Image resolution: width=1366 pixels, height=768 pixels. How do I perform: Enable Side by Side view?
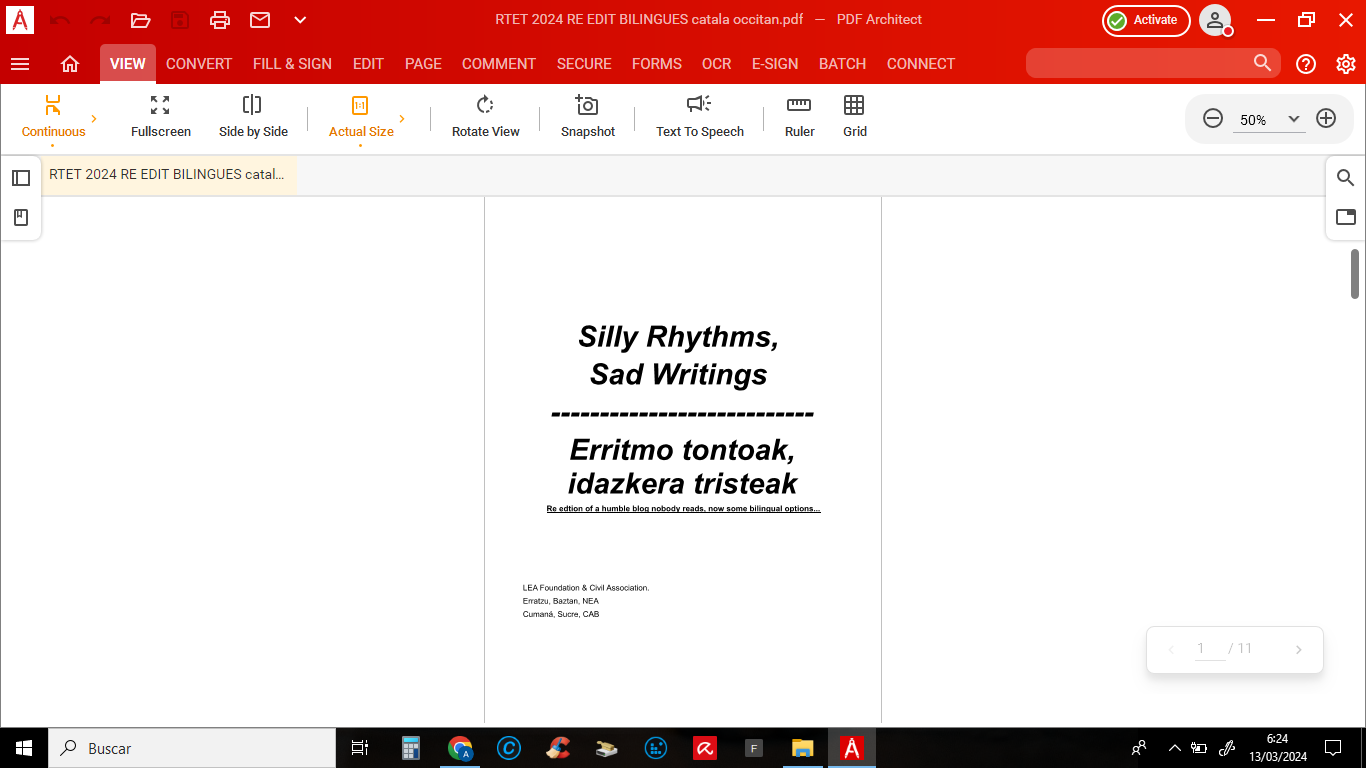[253, 118]
